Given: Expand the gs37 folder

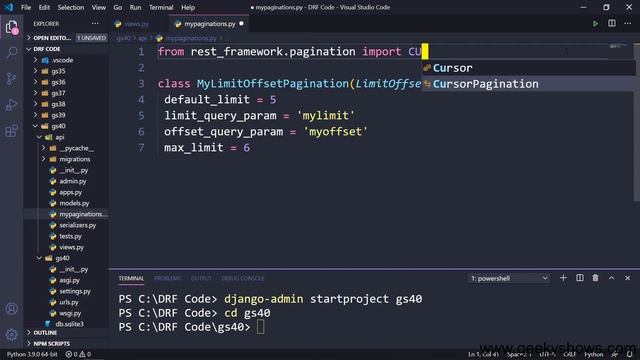Looking at the screenshot, I should click(x=67, y=93).
